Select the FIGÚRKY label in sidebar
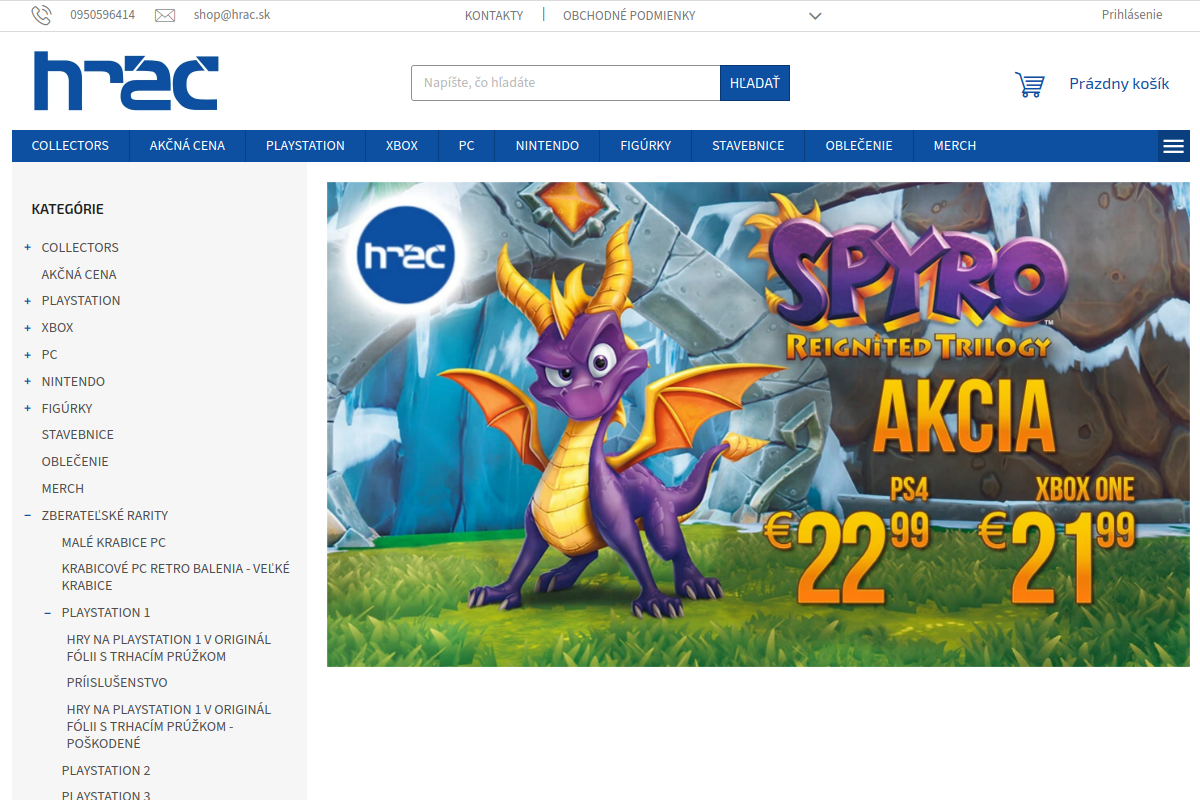This screenshot has width=1200, height=800. (67, 409)
